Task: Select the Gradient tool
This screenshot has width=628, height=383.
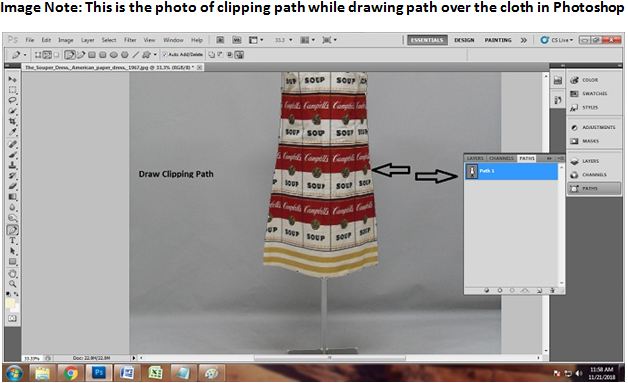Action: click(x=12, y=197)
